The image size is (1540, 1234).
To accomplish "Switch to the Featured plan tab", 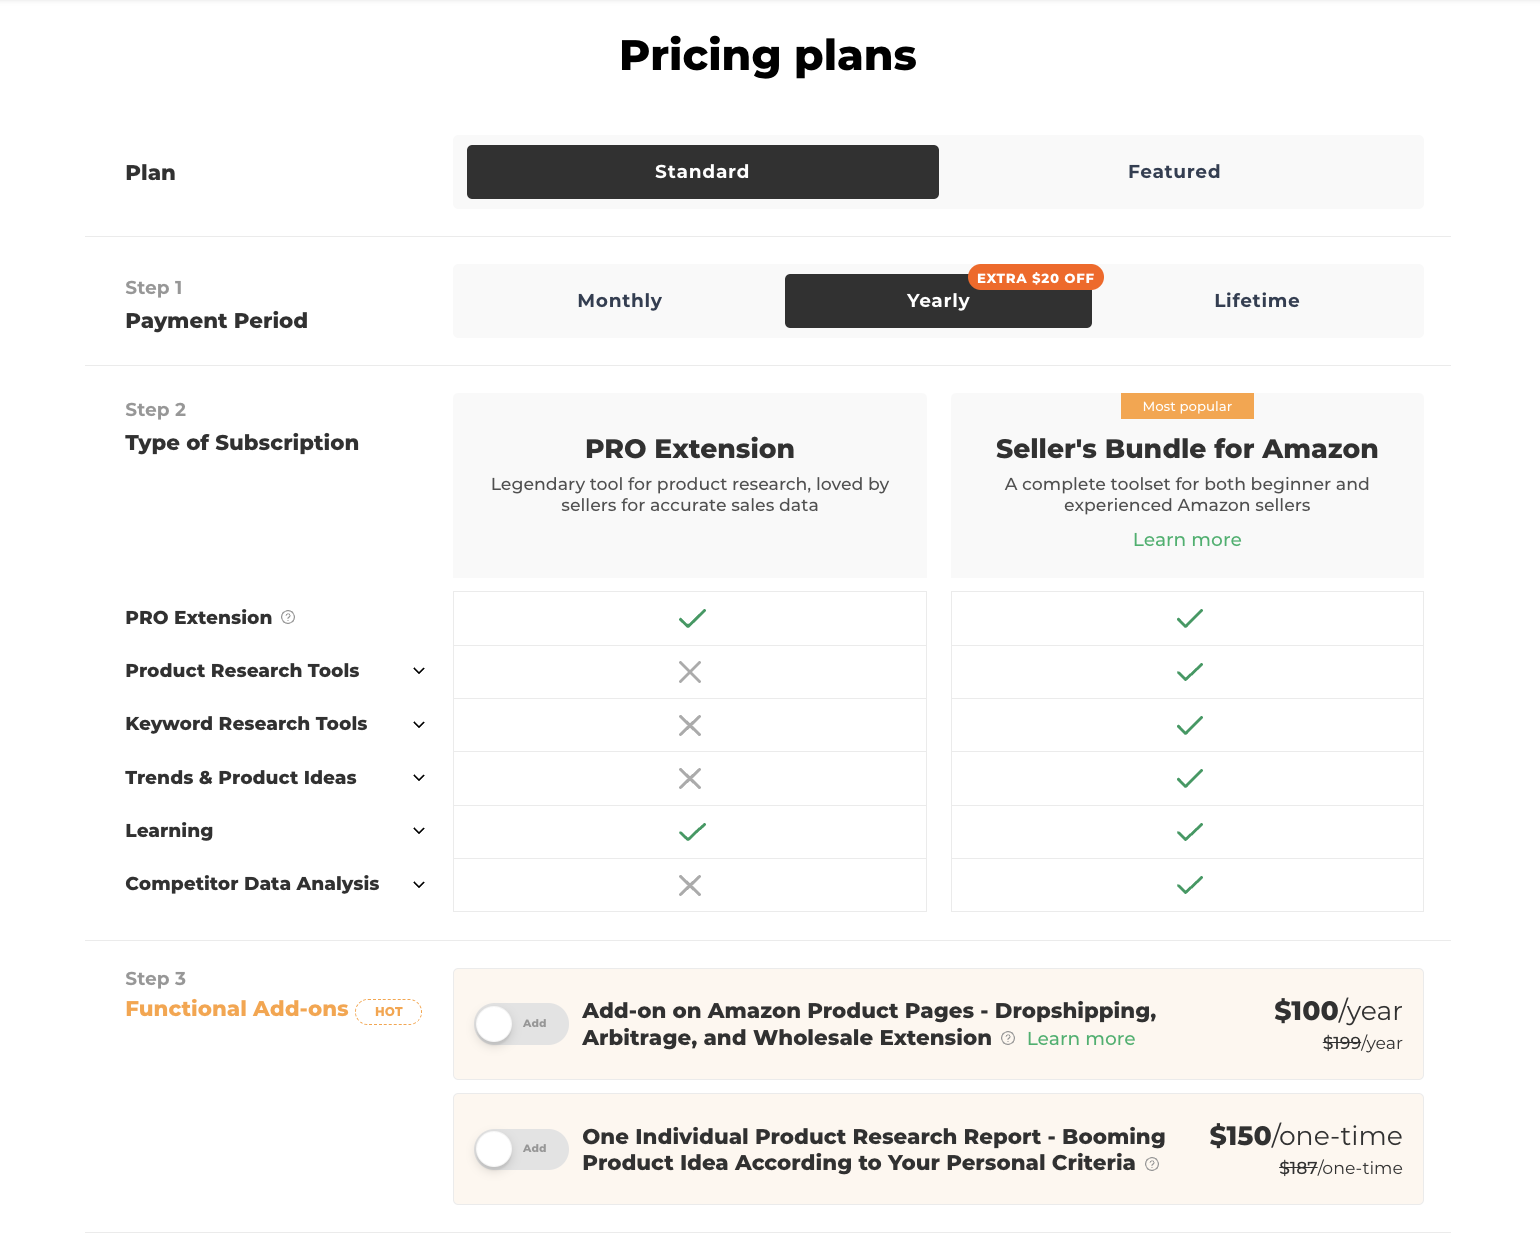I will click(x=1174, y=172).
